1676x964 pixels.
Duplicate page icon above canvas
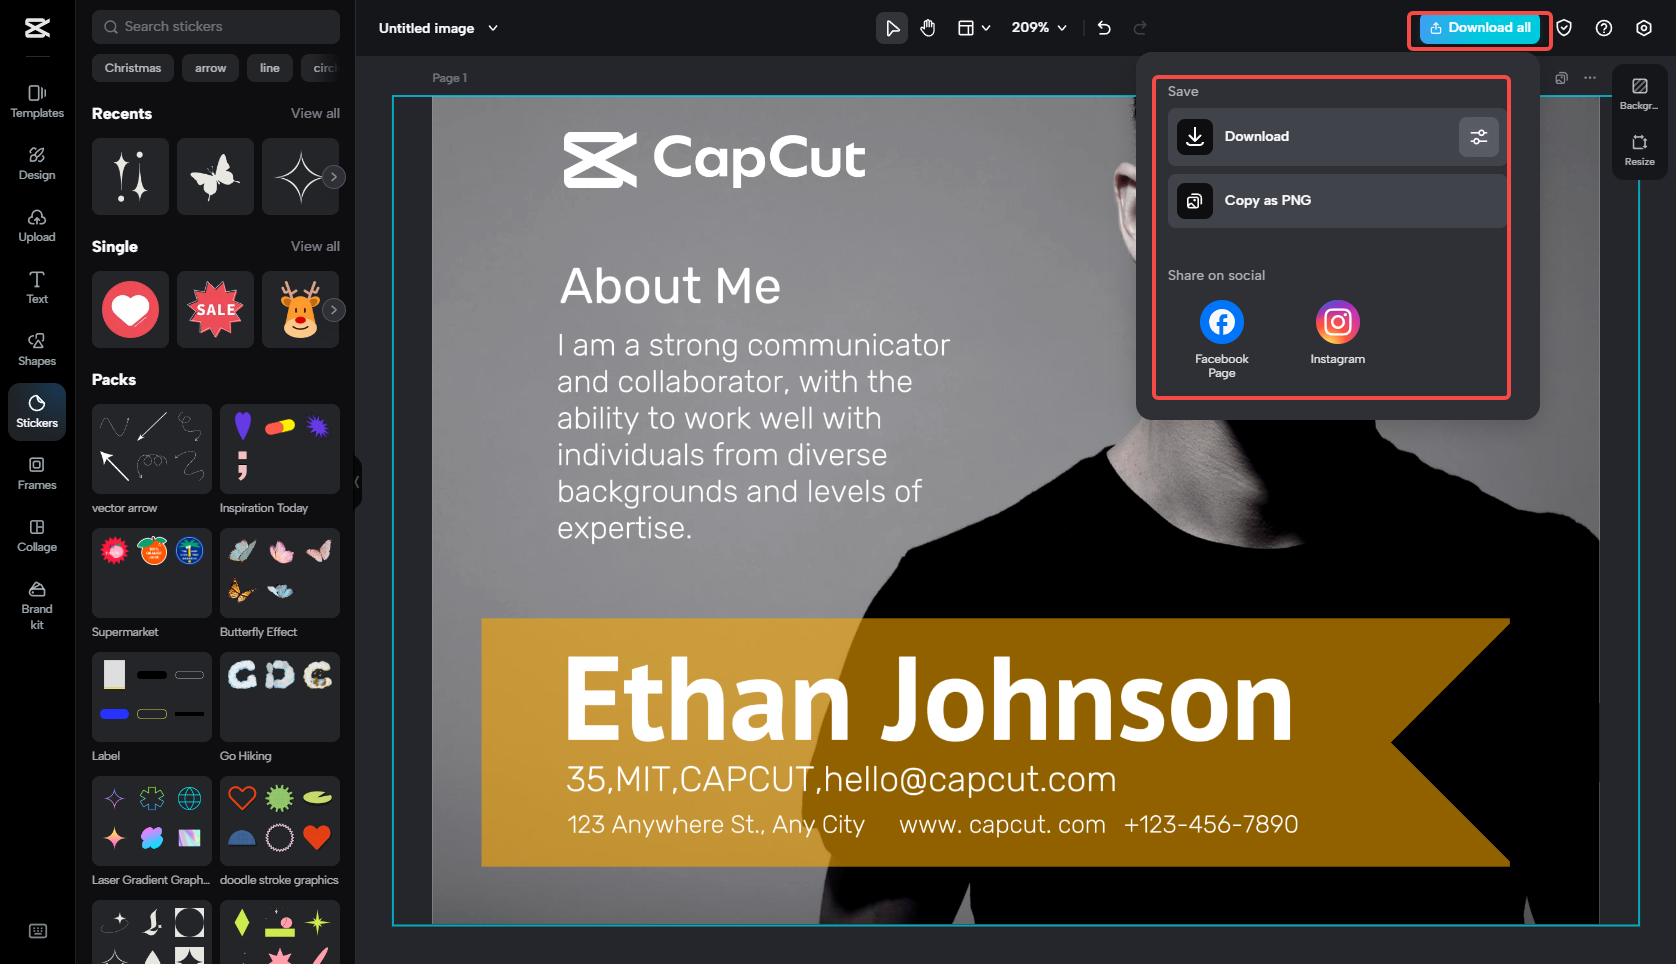[1561, 78]
